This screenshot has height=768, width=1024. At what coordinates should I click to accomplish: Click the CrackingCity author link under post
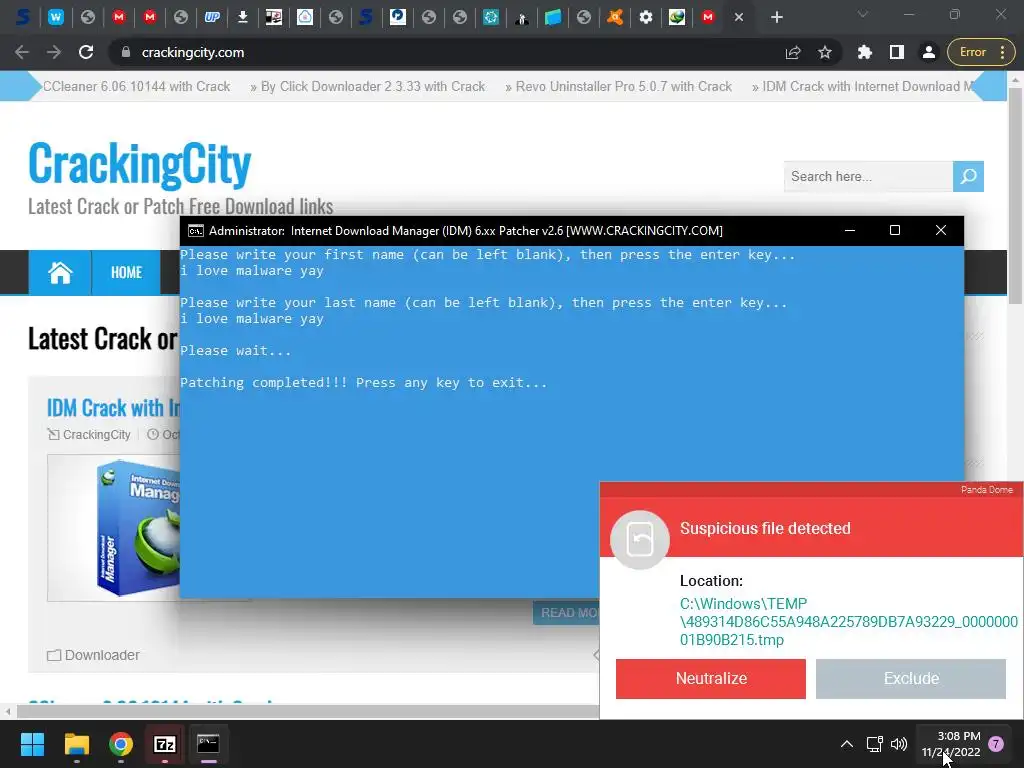(x=96, y=434)
